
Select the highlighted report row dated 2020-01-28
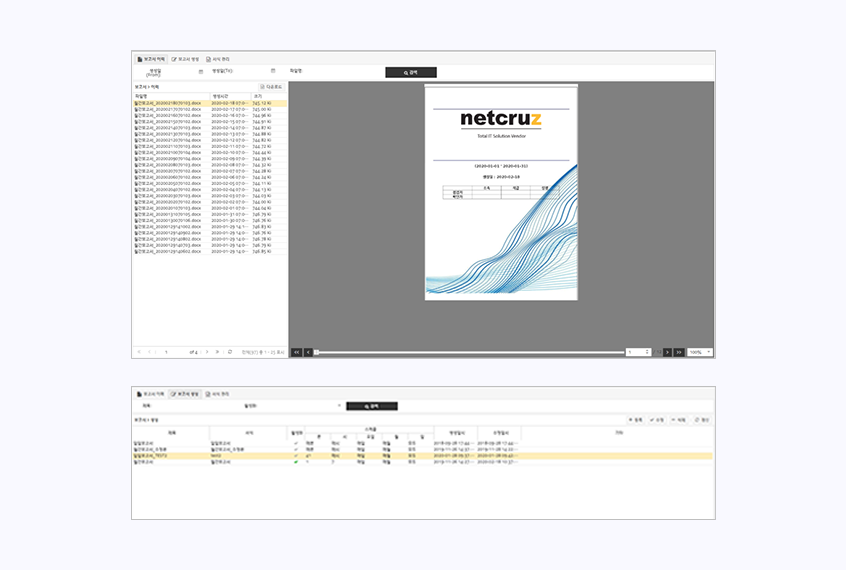[x=422, y=456]
